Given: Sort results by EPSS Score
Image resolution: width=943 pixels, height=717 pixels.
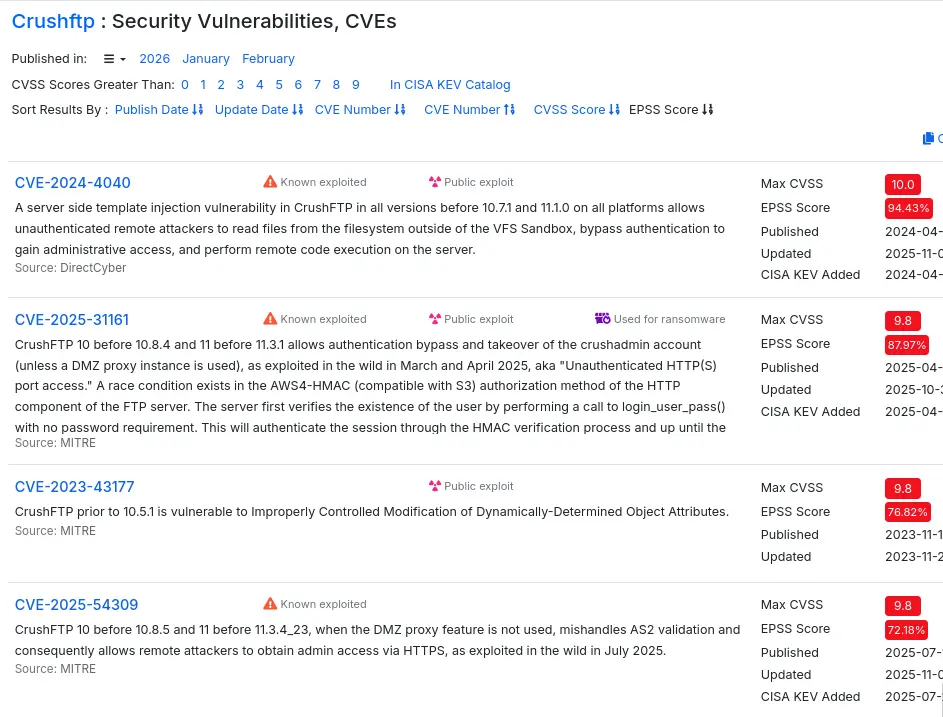Looking at the screenshot, I should coord(671,110).
